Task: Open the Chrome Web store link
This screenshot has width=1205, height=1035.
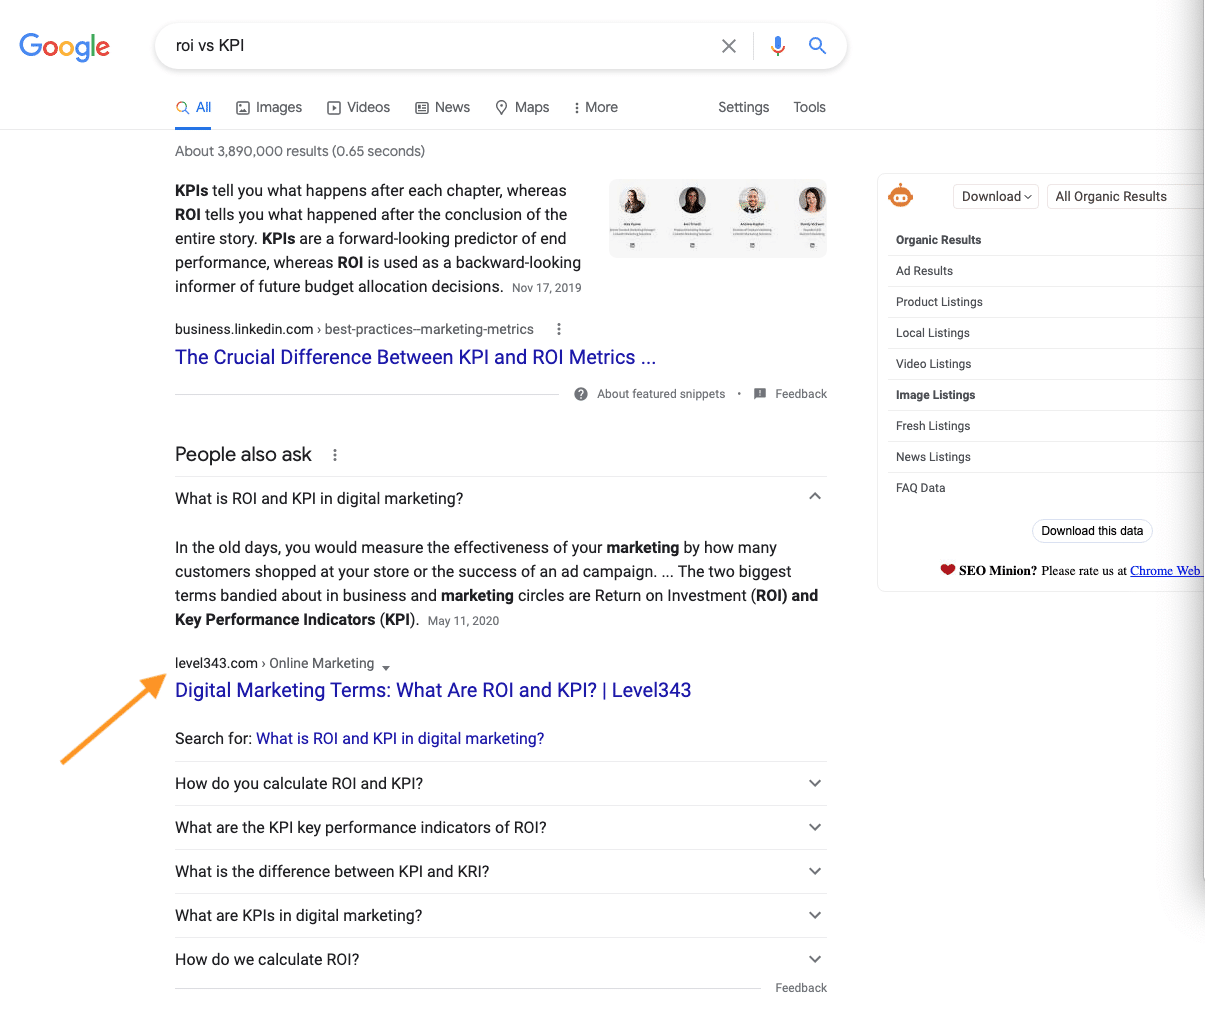Action: 1166,571
